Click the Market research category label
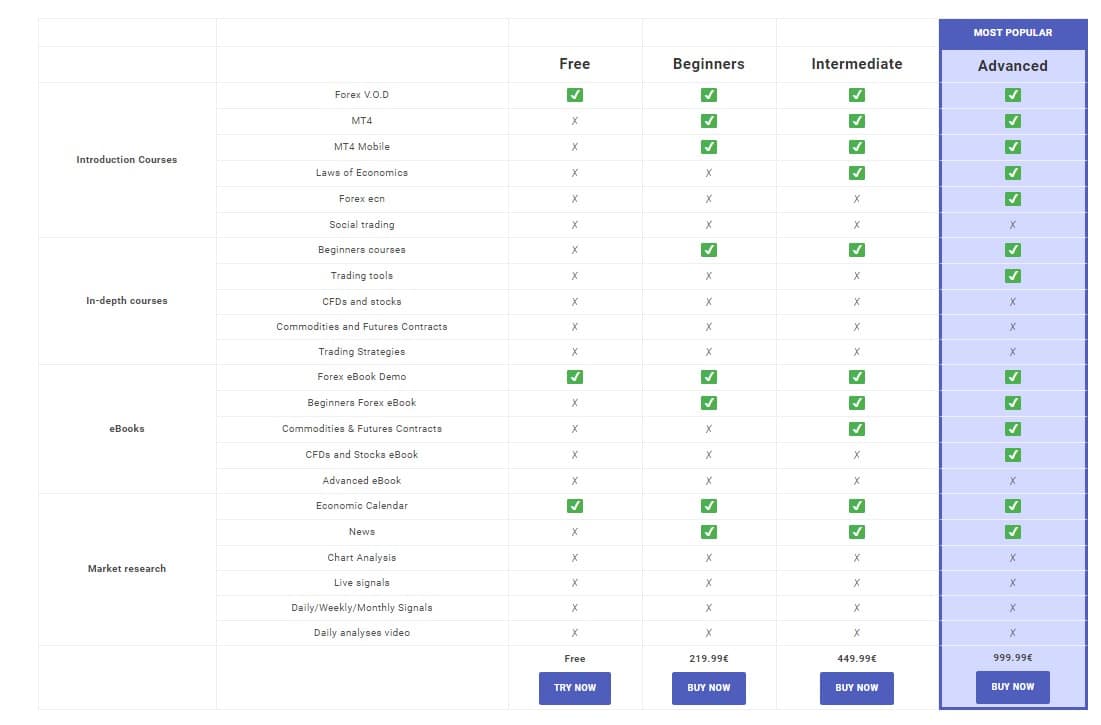This screenshot has width=1101, height=725. point(126,569)
